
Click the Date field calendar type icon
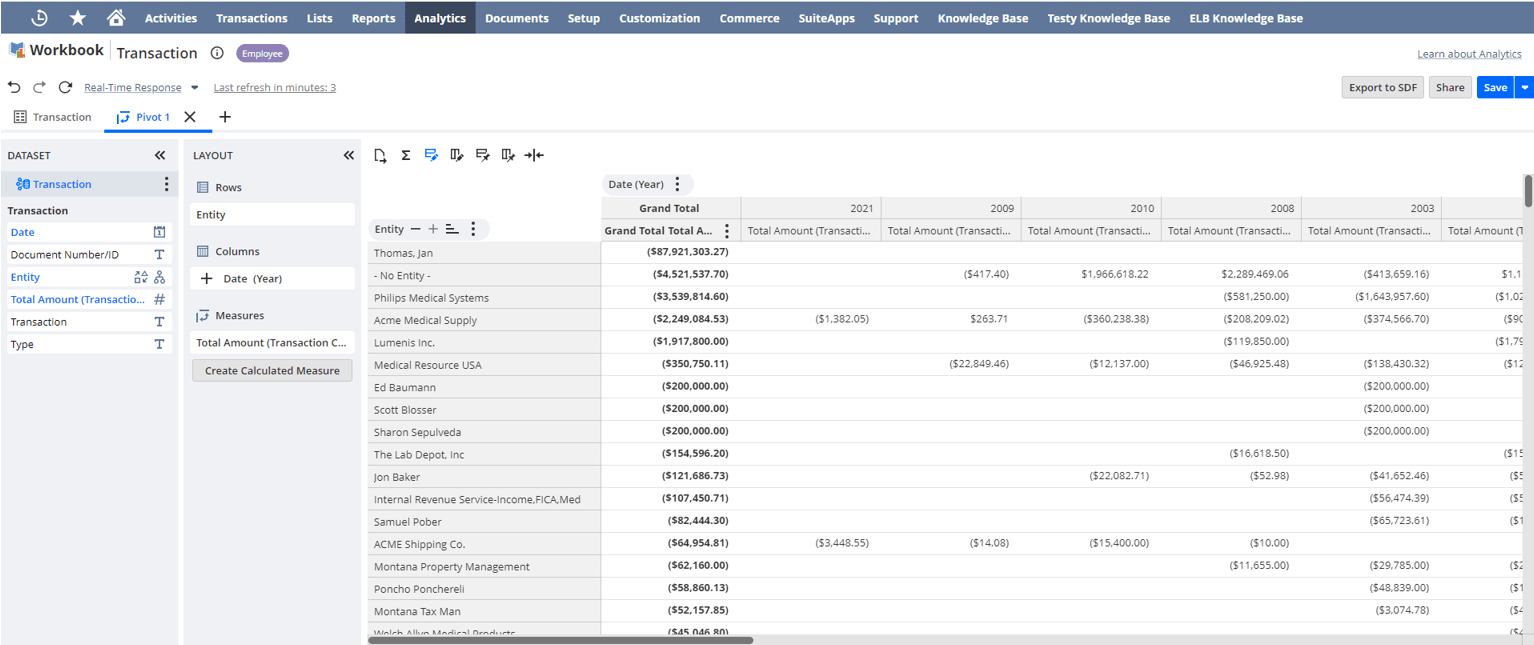[x=159, y=232]
